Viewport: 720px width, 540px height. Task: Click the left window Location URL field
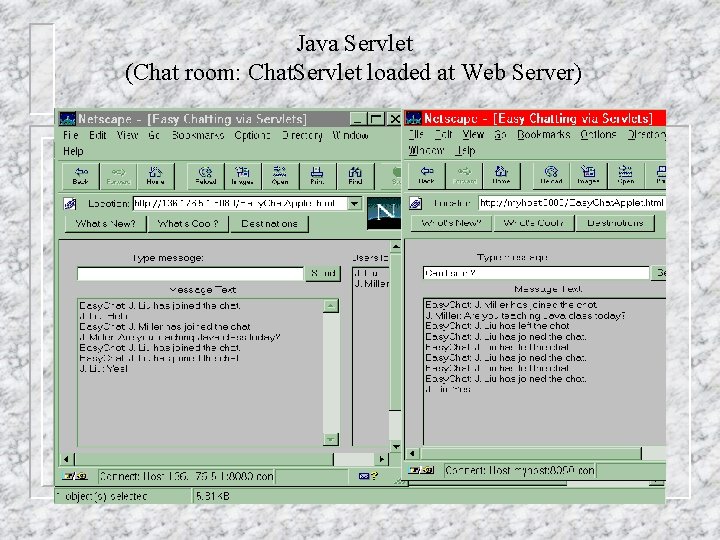[240, 203]
